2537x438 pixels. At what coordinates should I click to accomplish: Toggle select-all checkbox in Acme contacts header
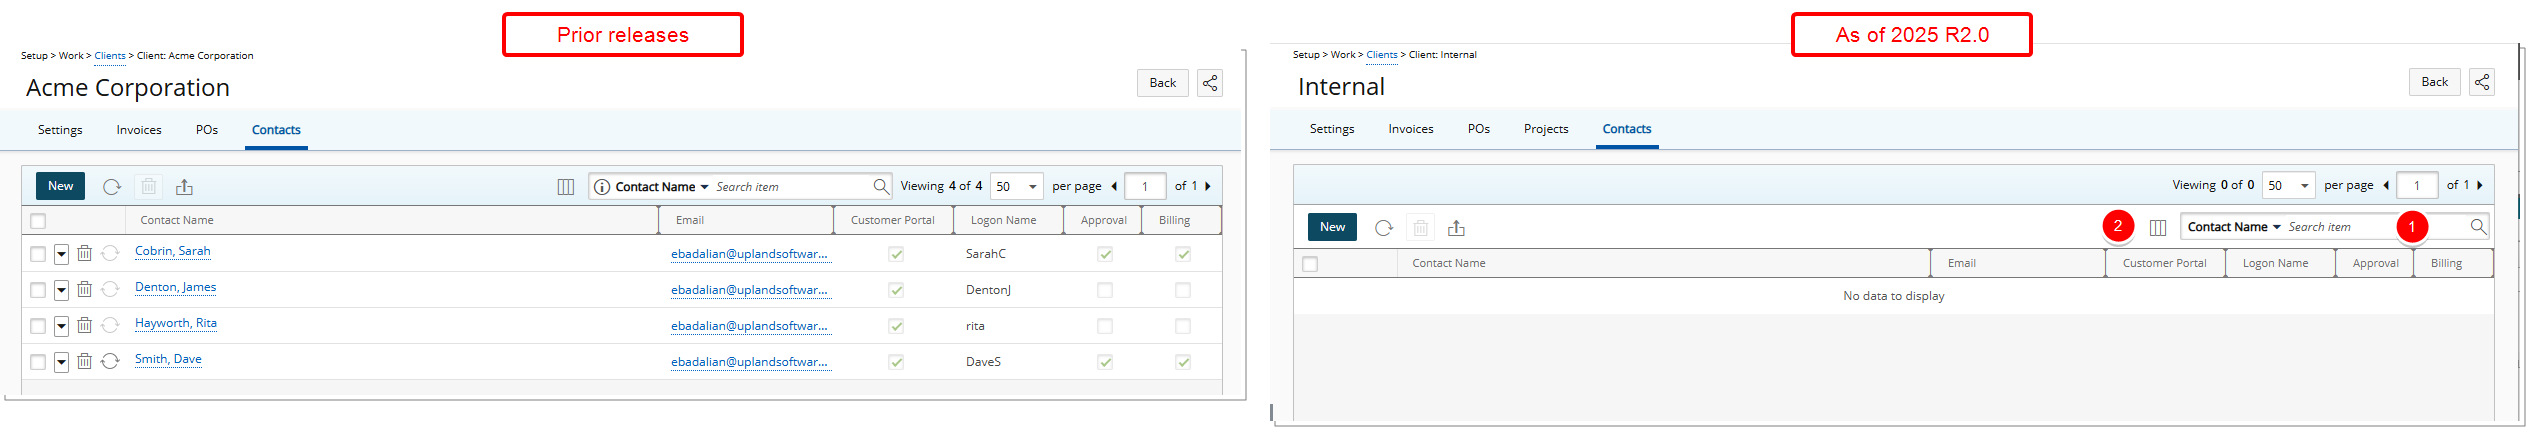38,221
